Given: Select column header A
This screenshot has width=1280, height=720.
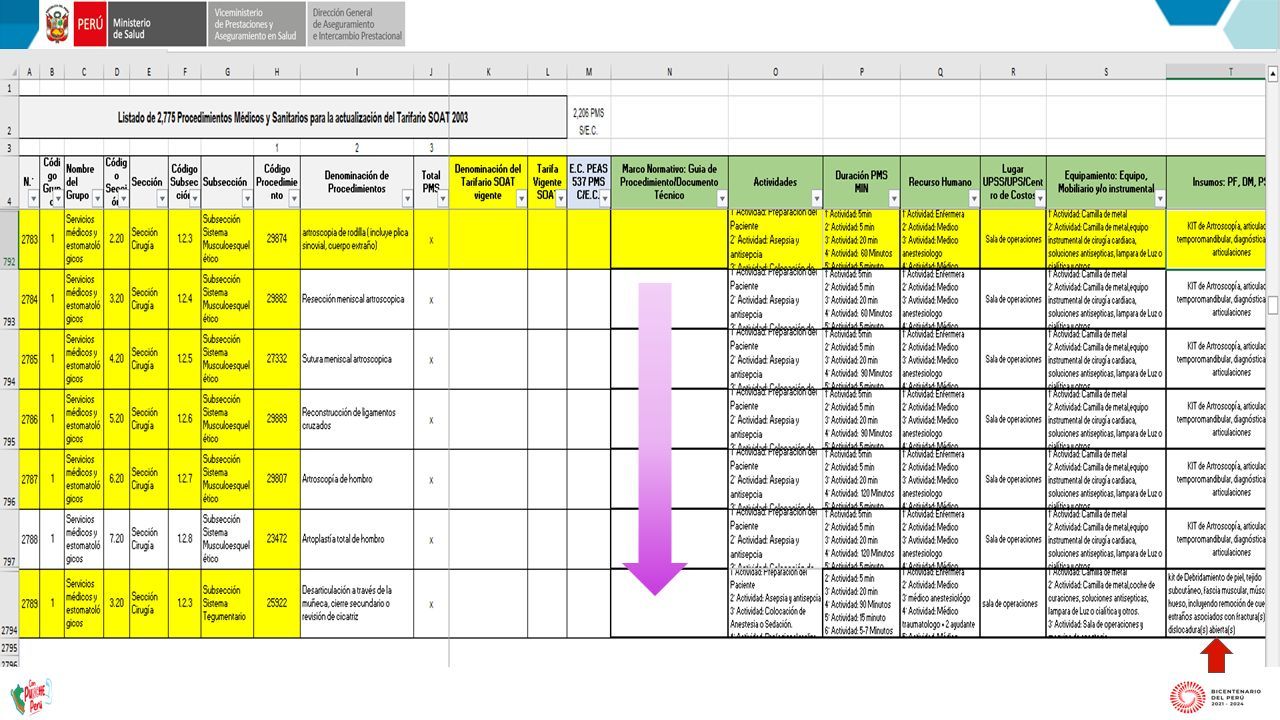Looking at the screenshot, I should click(29, 72).
